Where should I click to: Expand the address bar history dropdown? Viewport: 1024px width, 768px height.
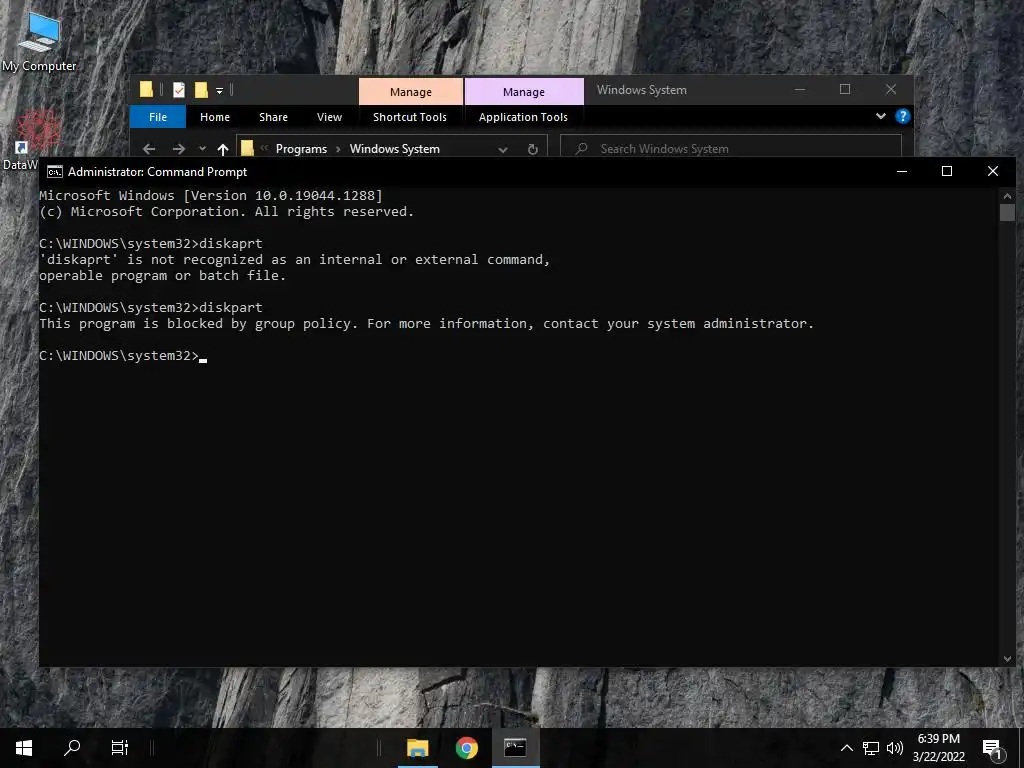(503, 149)
